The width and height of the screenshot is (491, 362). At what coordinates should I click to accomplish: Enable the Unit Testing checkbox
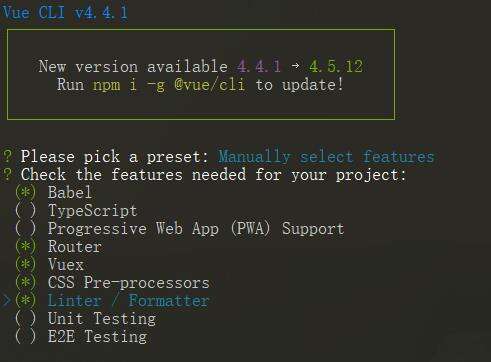point(25,318)
